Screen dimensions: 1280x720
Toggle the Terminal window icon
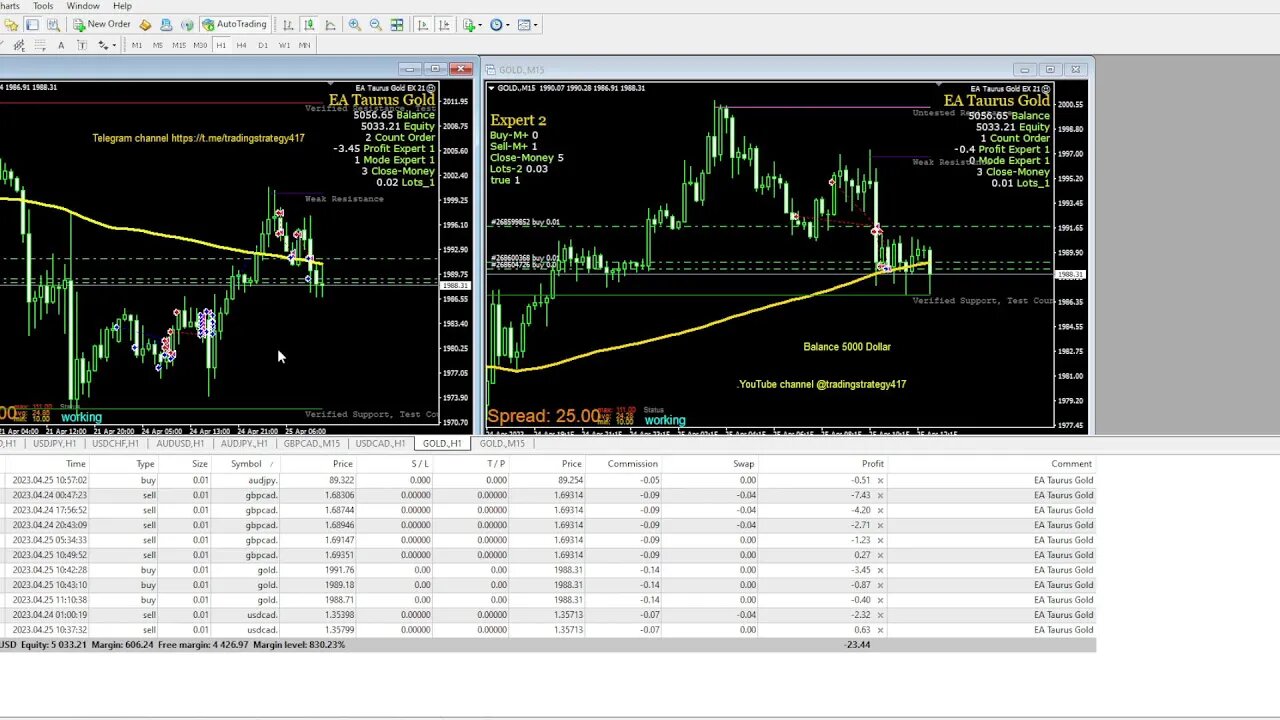[32, 24]
